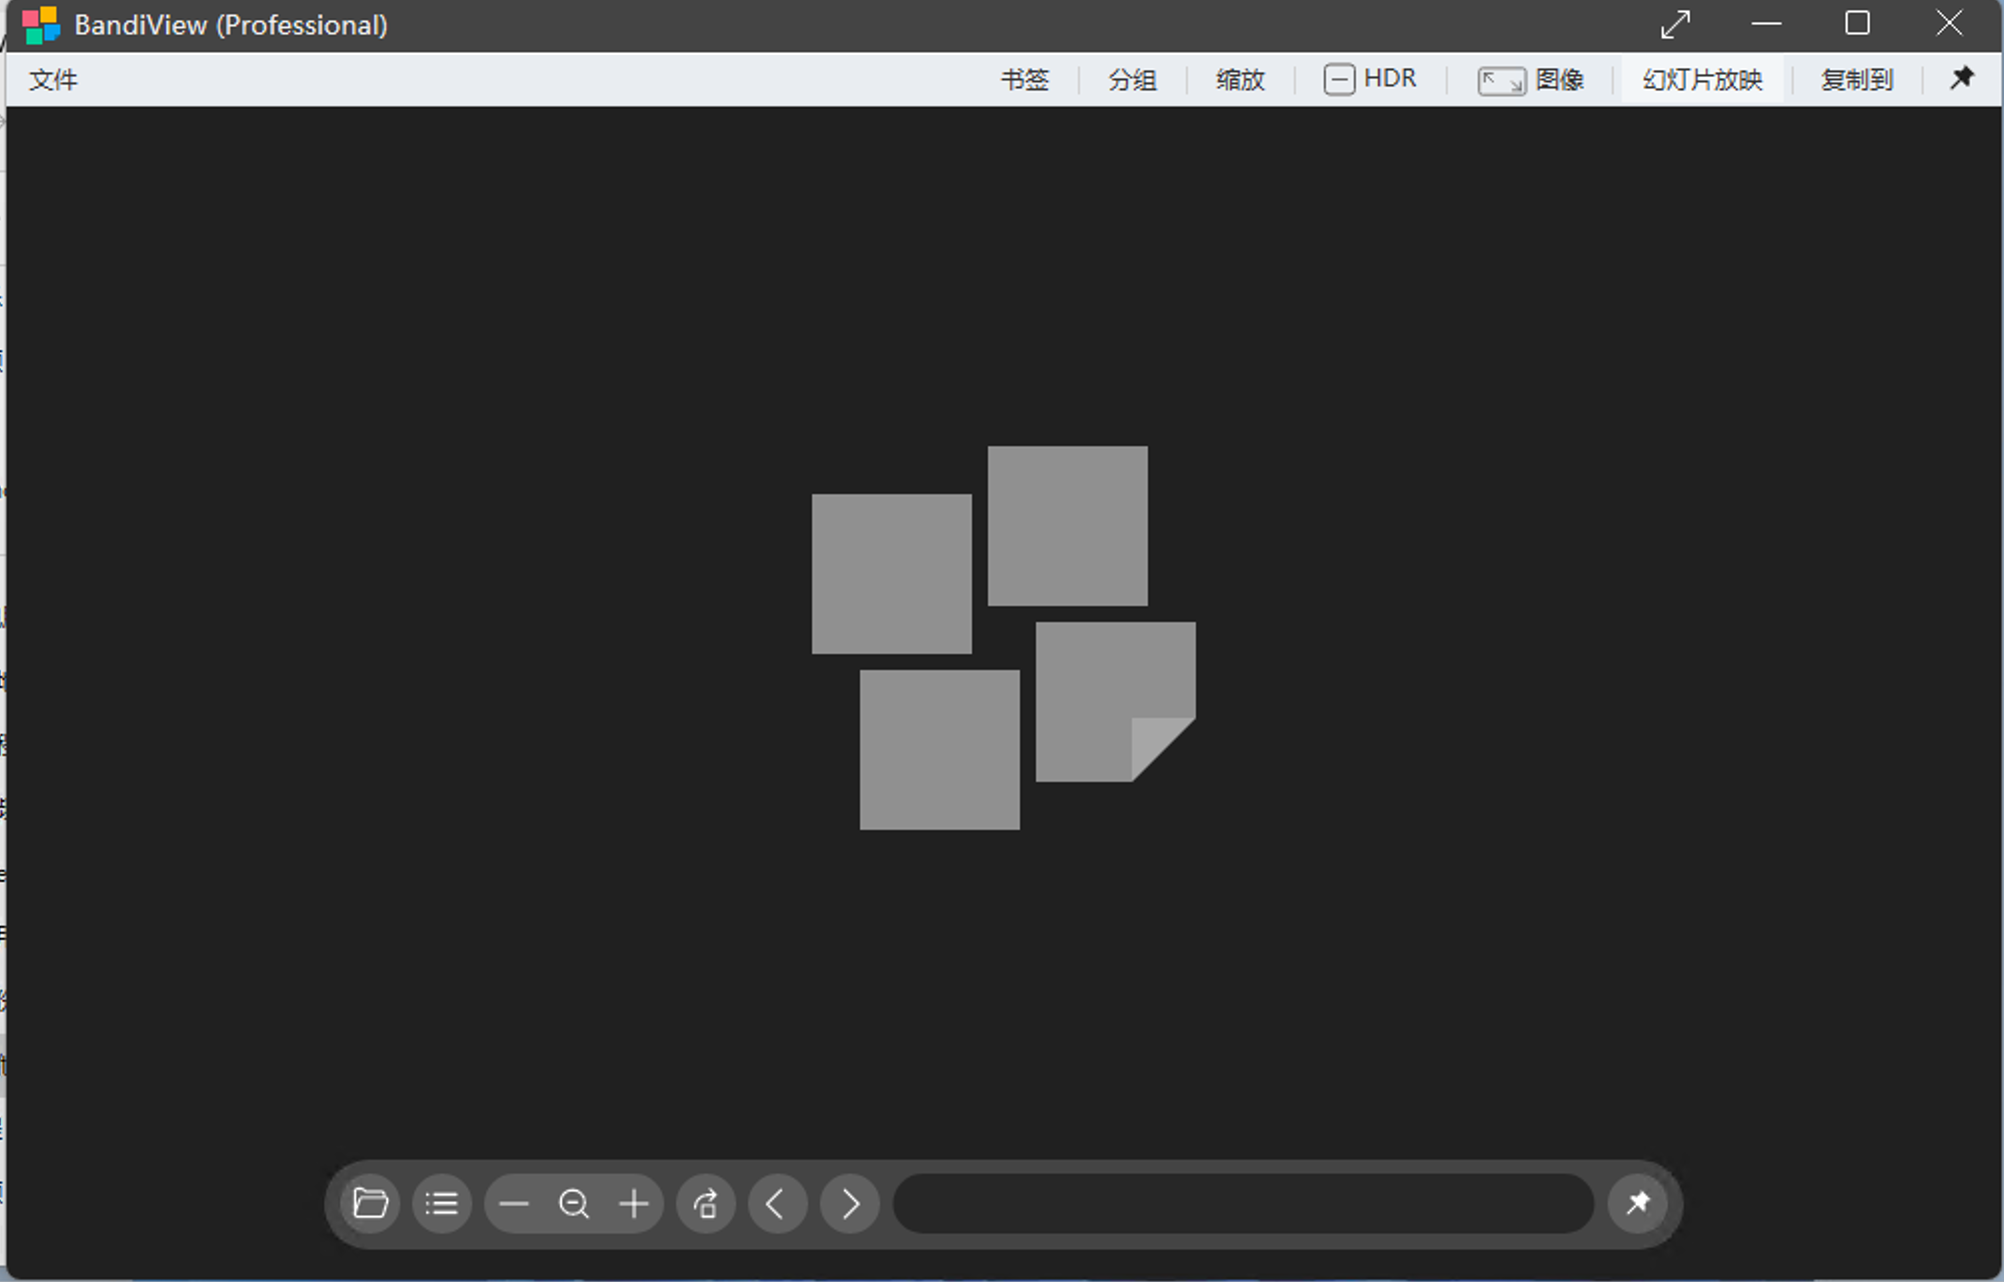Screen dimensions: 2004x1282
Task: Open the 图像 image menu
Action: pos(1531,79)
